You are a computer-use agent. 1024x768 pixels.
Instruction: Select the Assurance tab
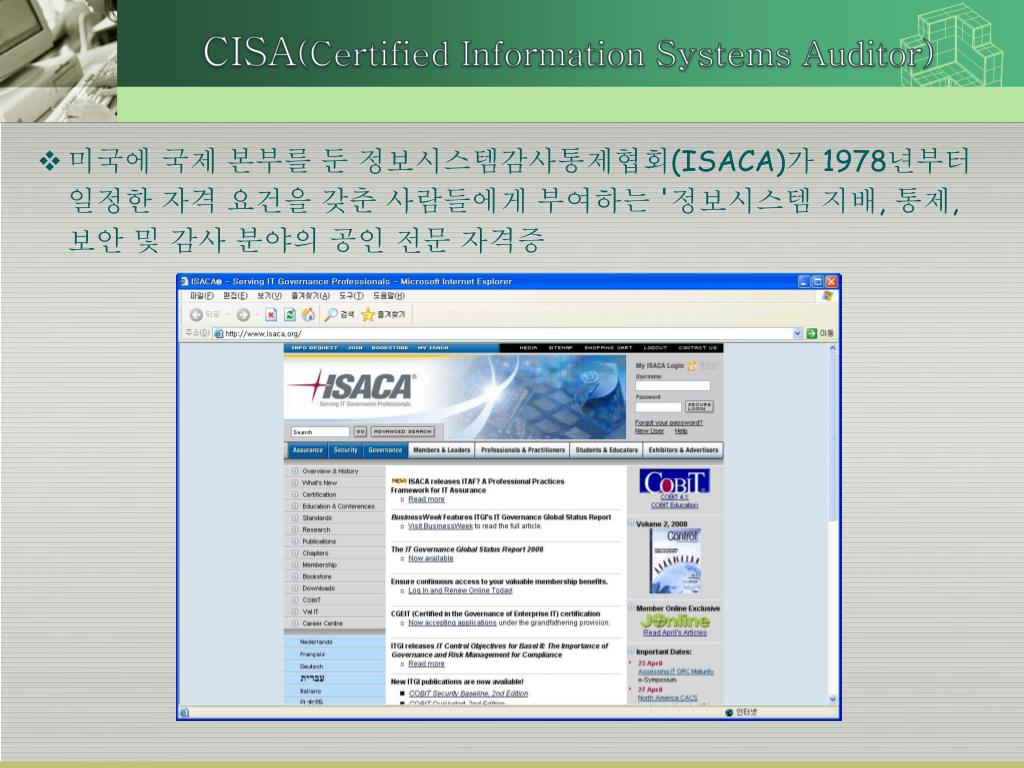[x=308, y=450]
